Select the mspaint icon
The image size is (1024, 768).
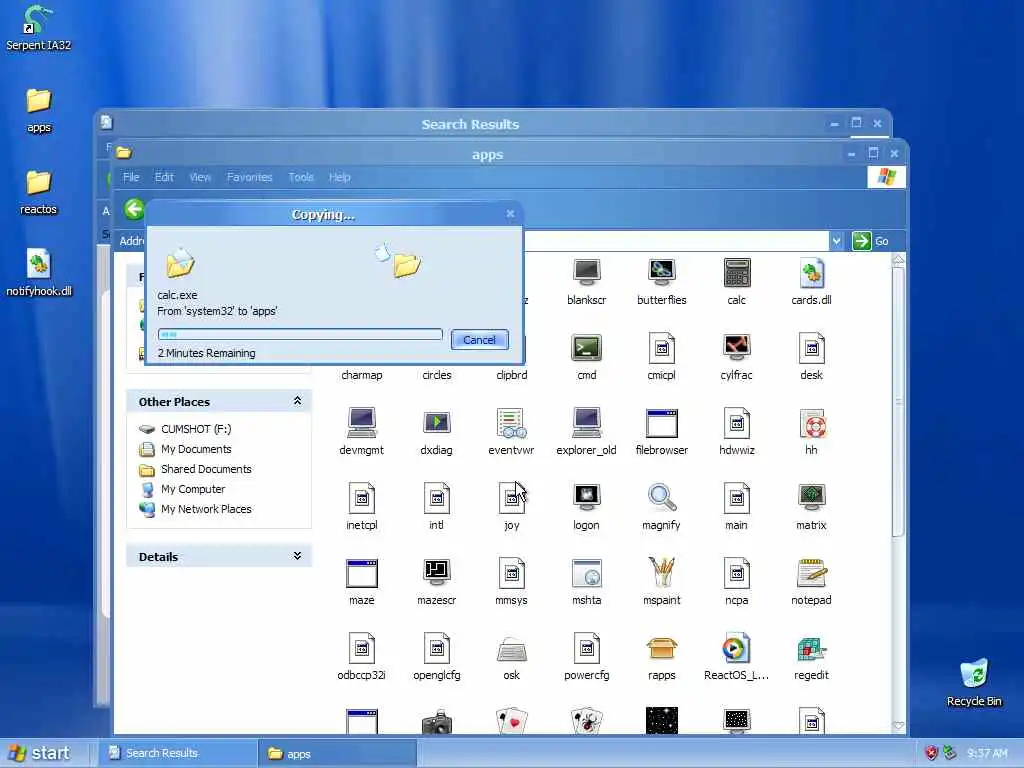(x=662, y=573)
